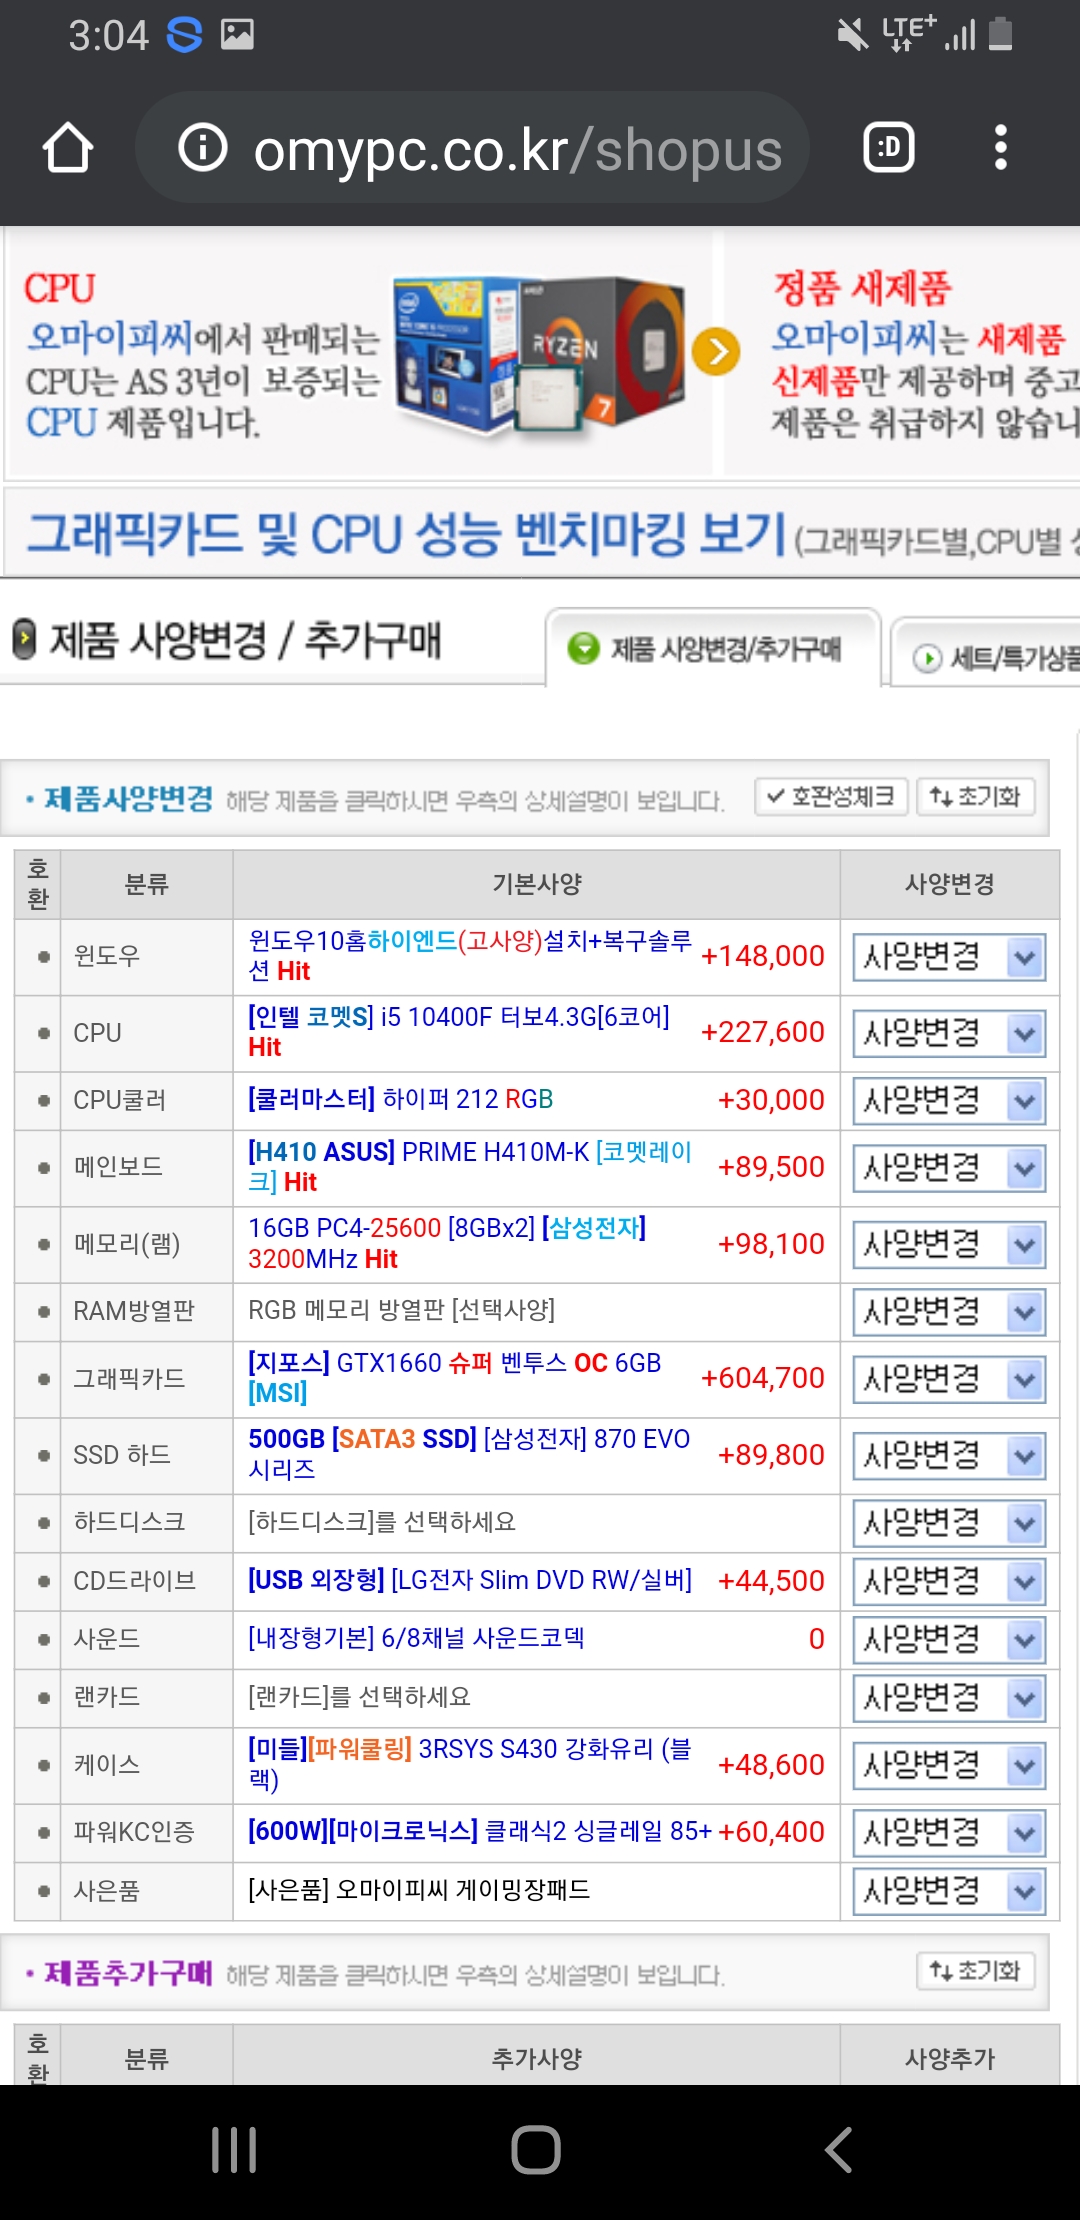Click the +227,600 price of CPU
Viewport: 1080px width, 2220px height.
[763, 1032]
